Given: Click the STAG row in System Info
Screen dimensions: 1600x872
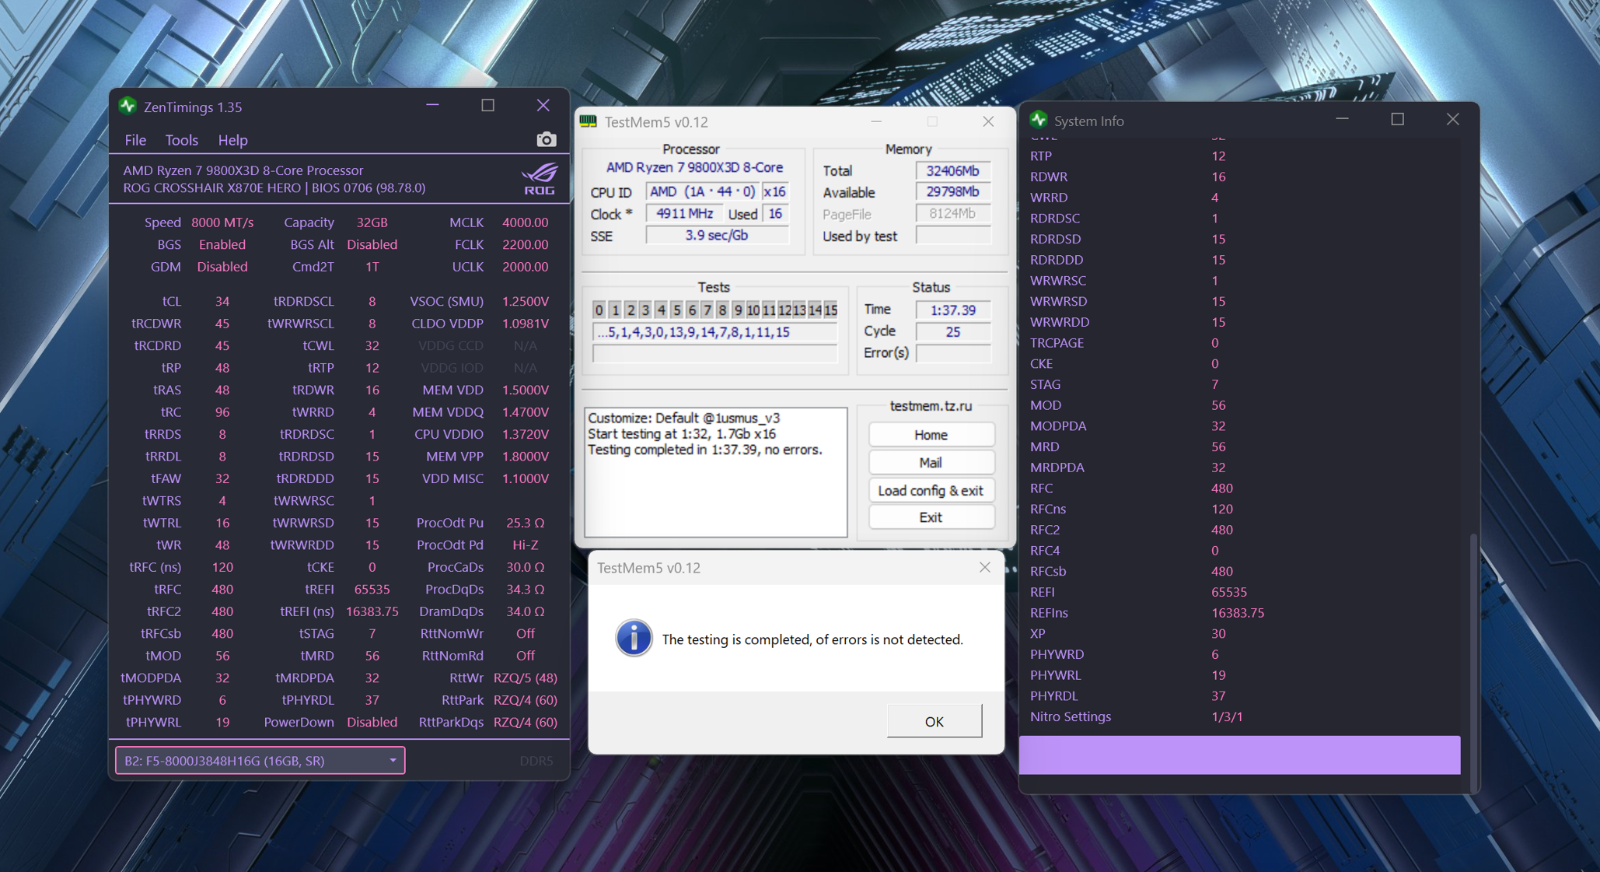Looking at the screenshot, I should tap(1240, 385).
